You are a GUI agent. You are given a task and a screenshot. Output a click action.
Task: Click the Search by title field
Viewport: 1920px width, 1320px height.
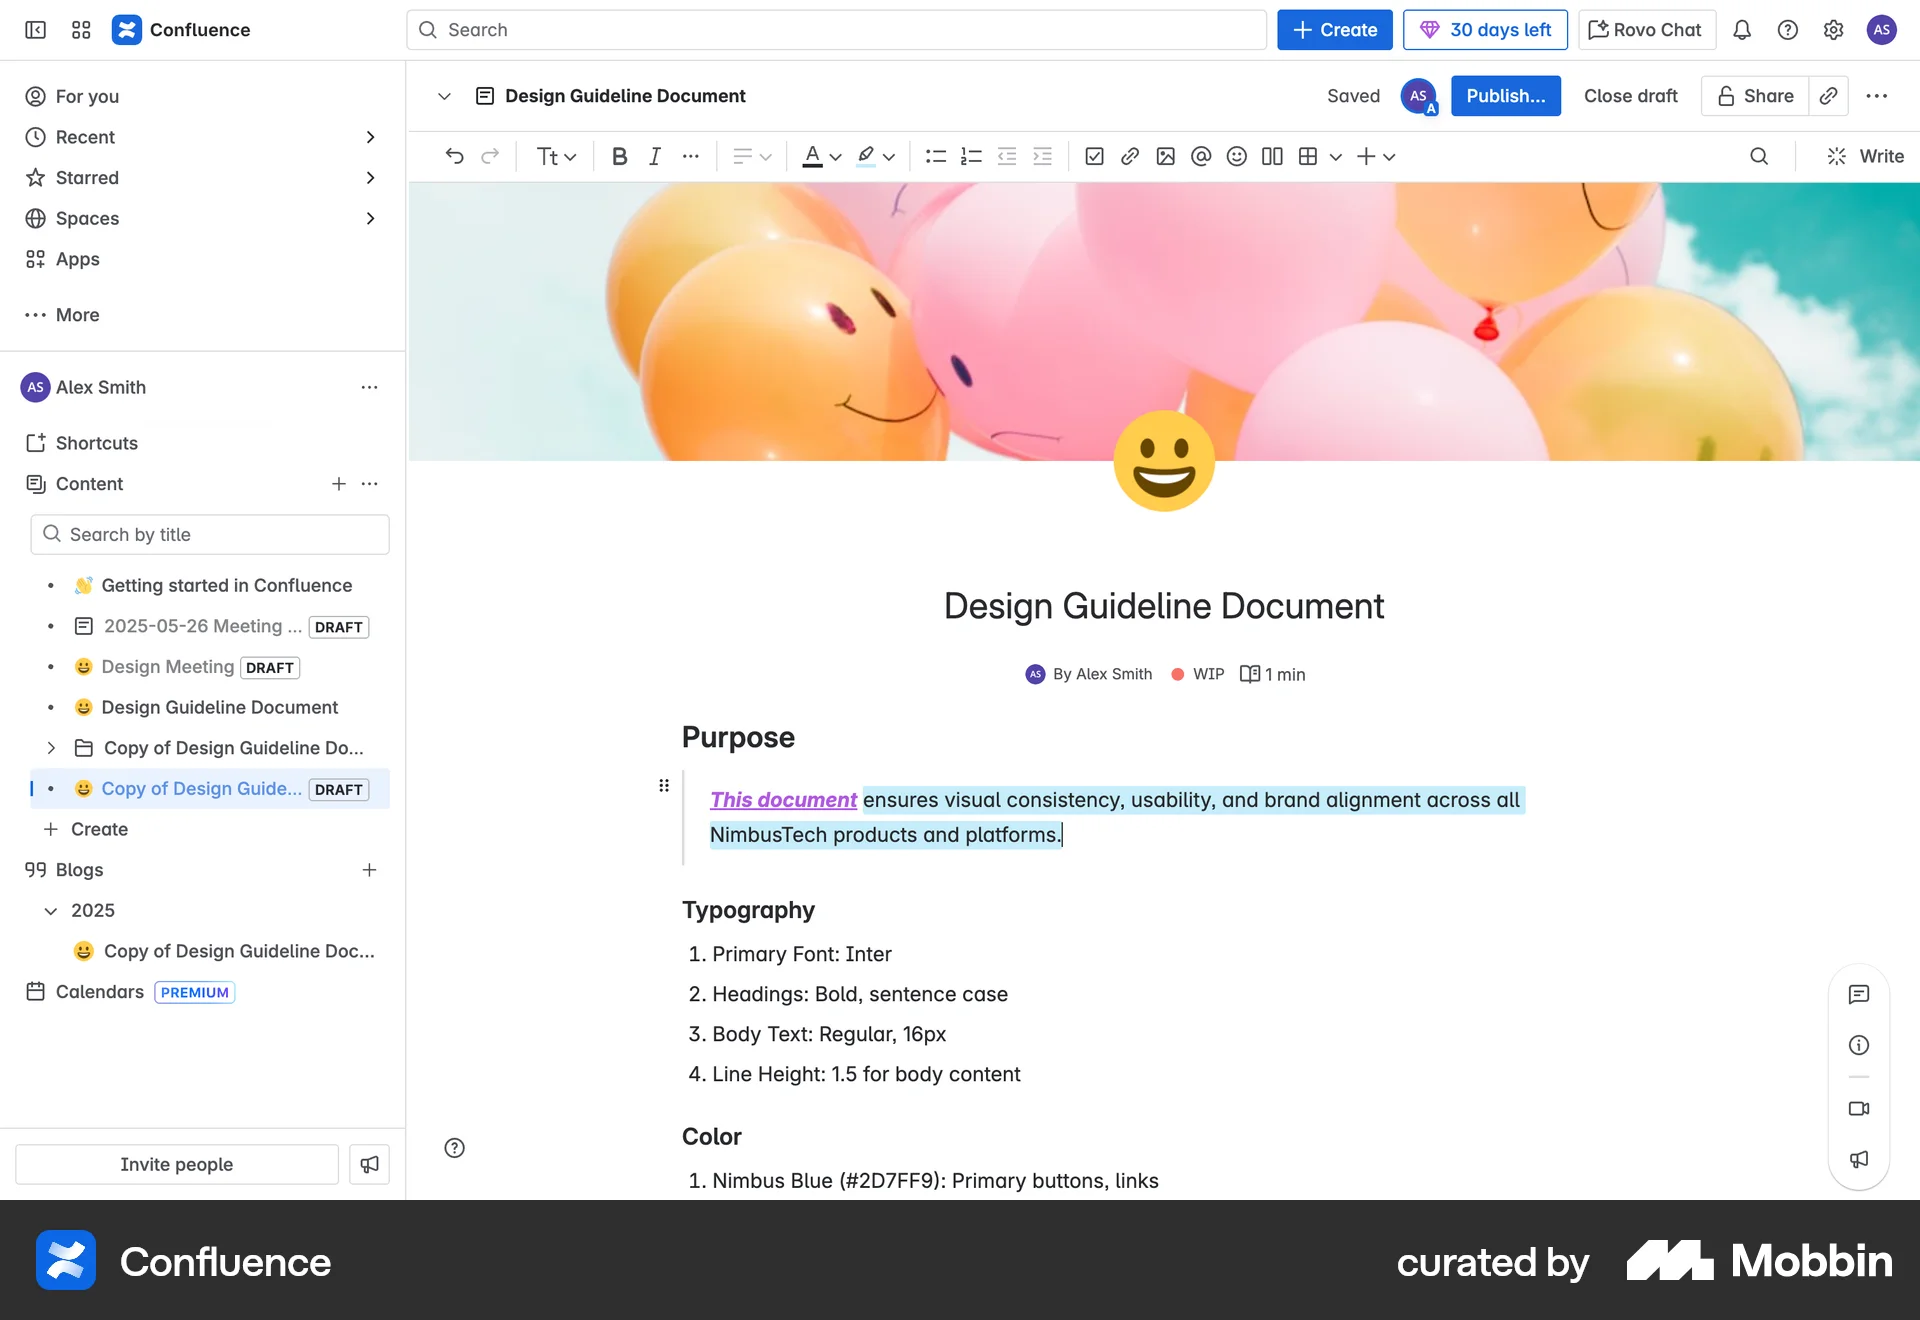210,534
